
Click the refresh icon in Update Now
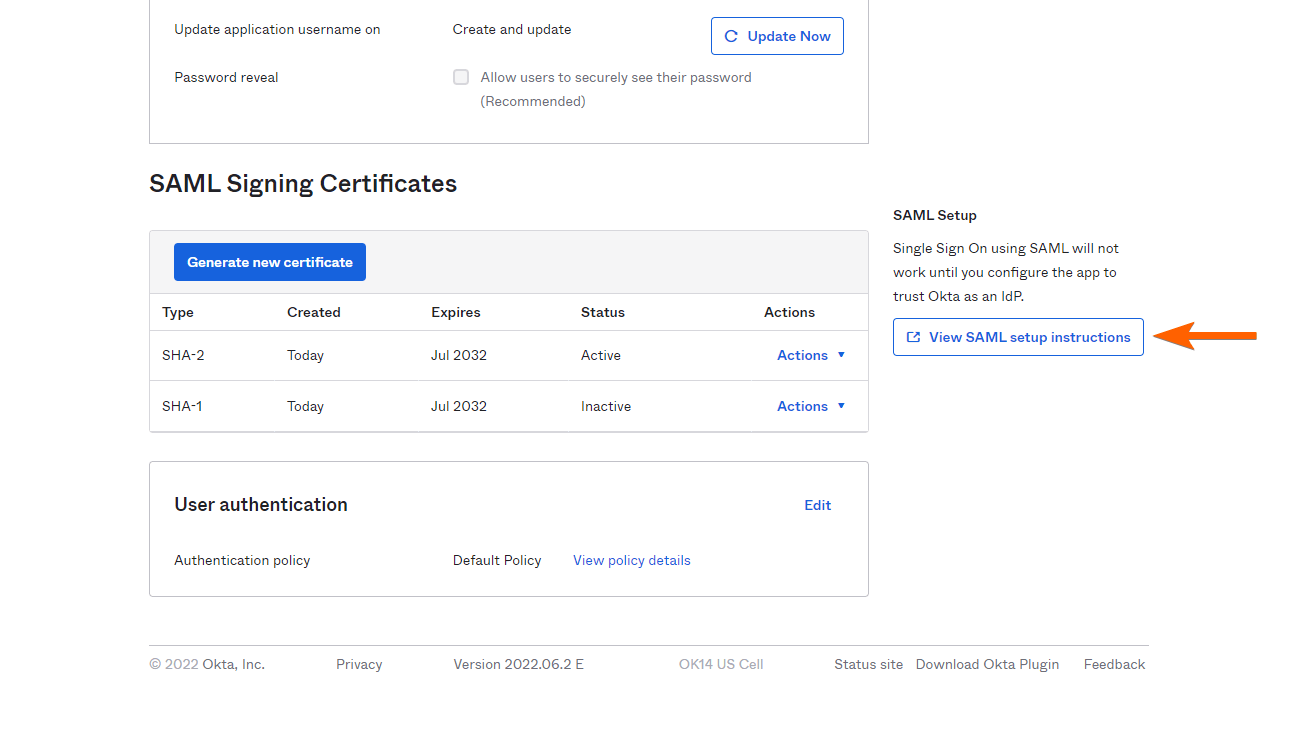[731, 36]
